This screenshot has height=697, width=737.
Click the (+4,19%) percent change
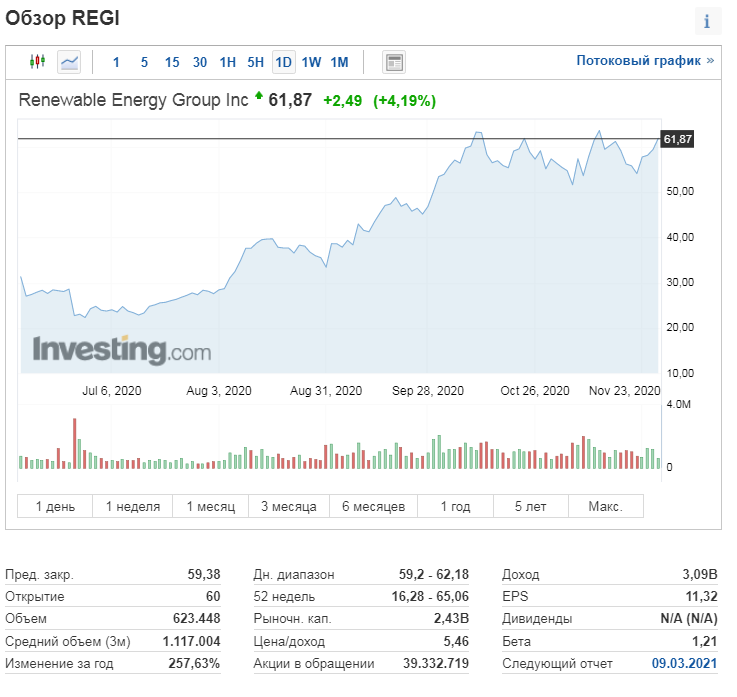pyautogui.click(x=404, y=101)
